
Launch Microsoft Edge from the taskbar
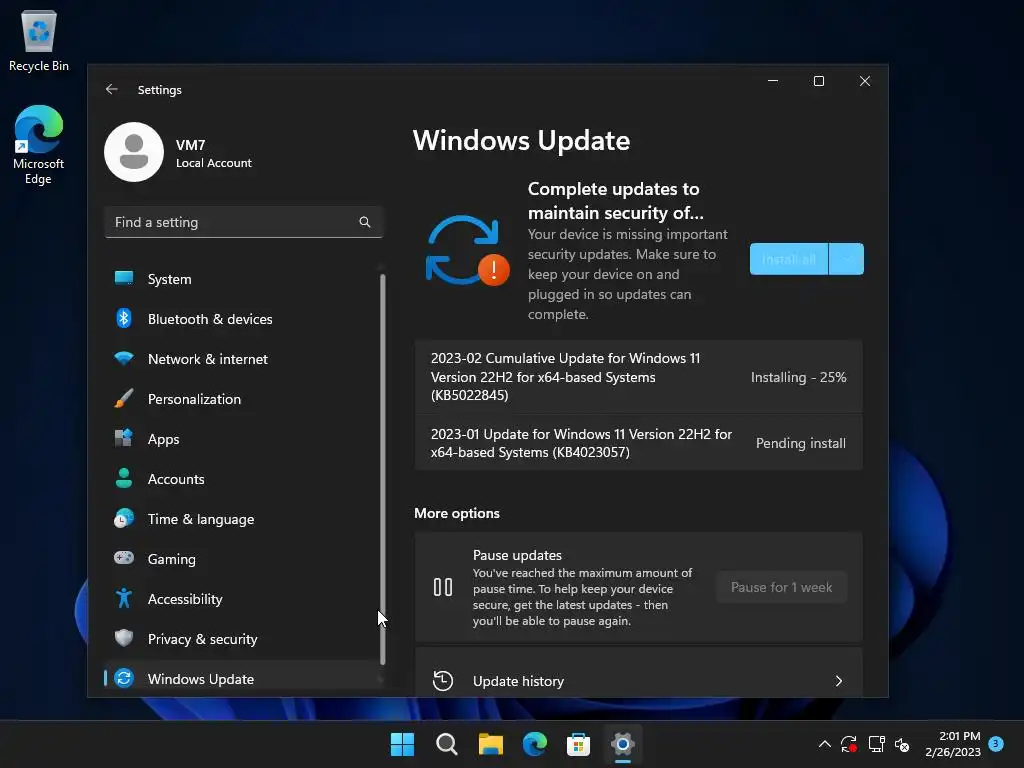point(534,744)
